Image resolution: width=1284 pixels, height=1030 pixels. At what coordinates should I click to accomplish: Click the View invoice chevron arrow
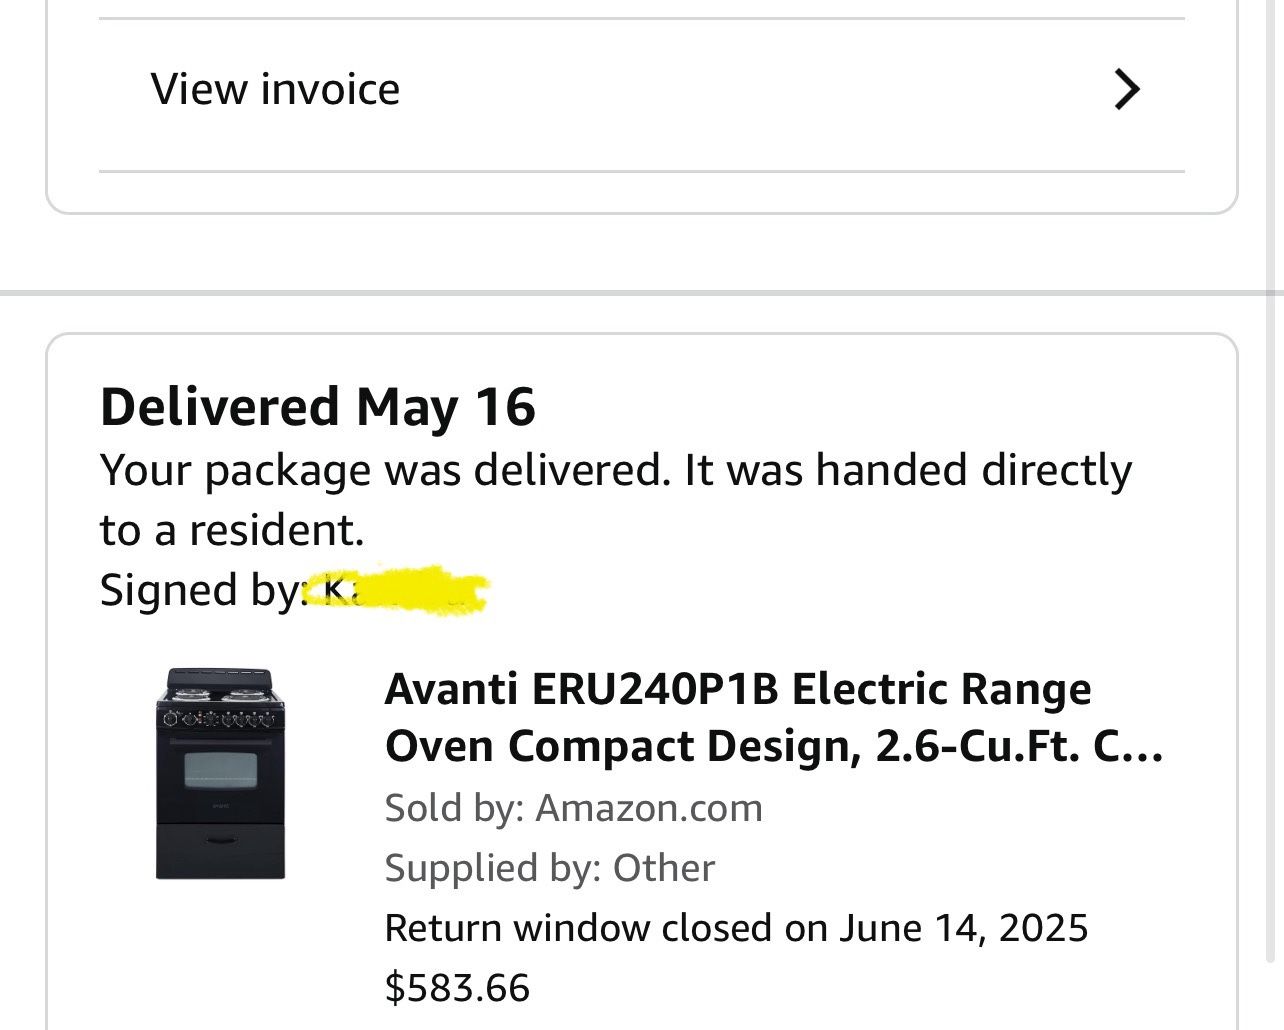[1127, 89]
